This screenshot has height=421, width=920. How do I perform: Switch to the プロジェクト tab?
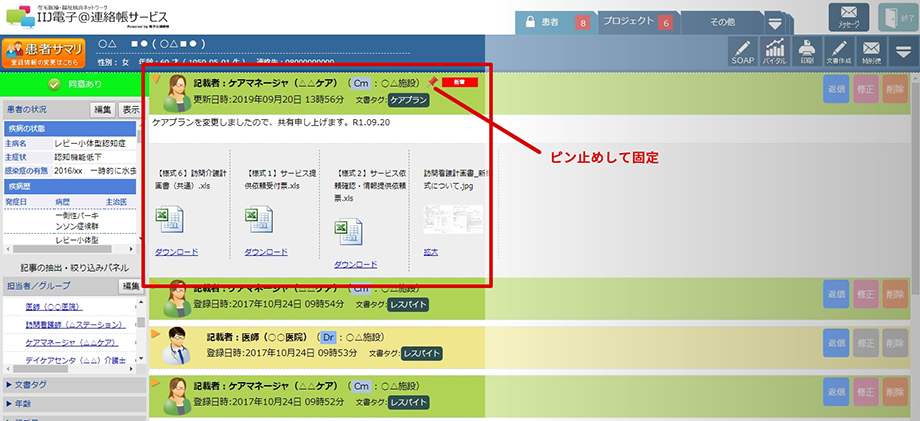(x=638, y=22)
